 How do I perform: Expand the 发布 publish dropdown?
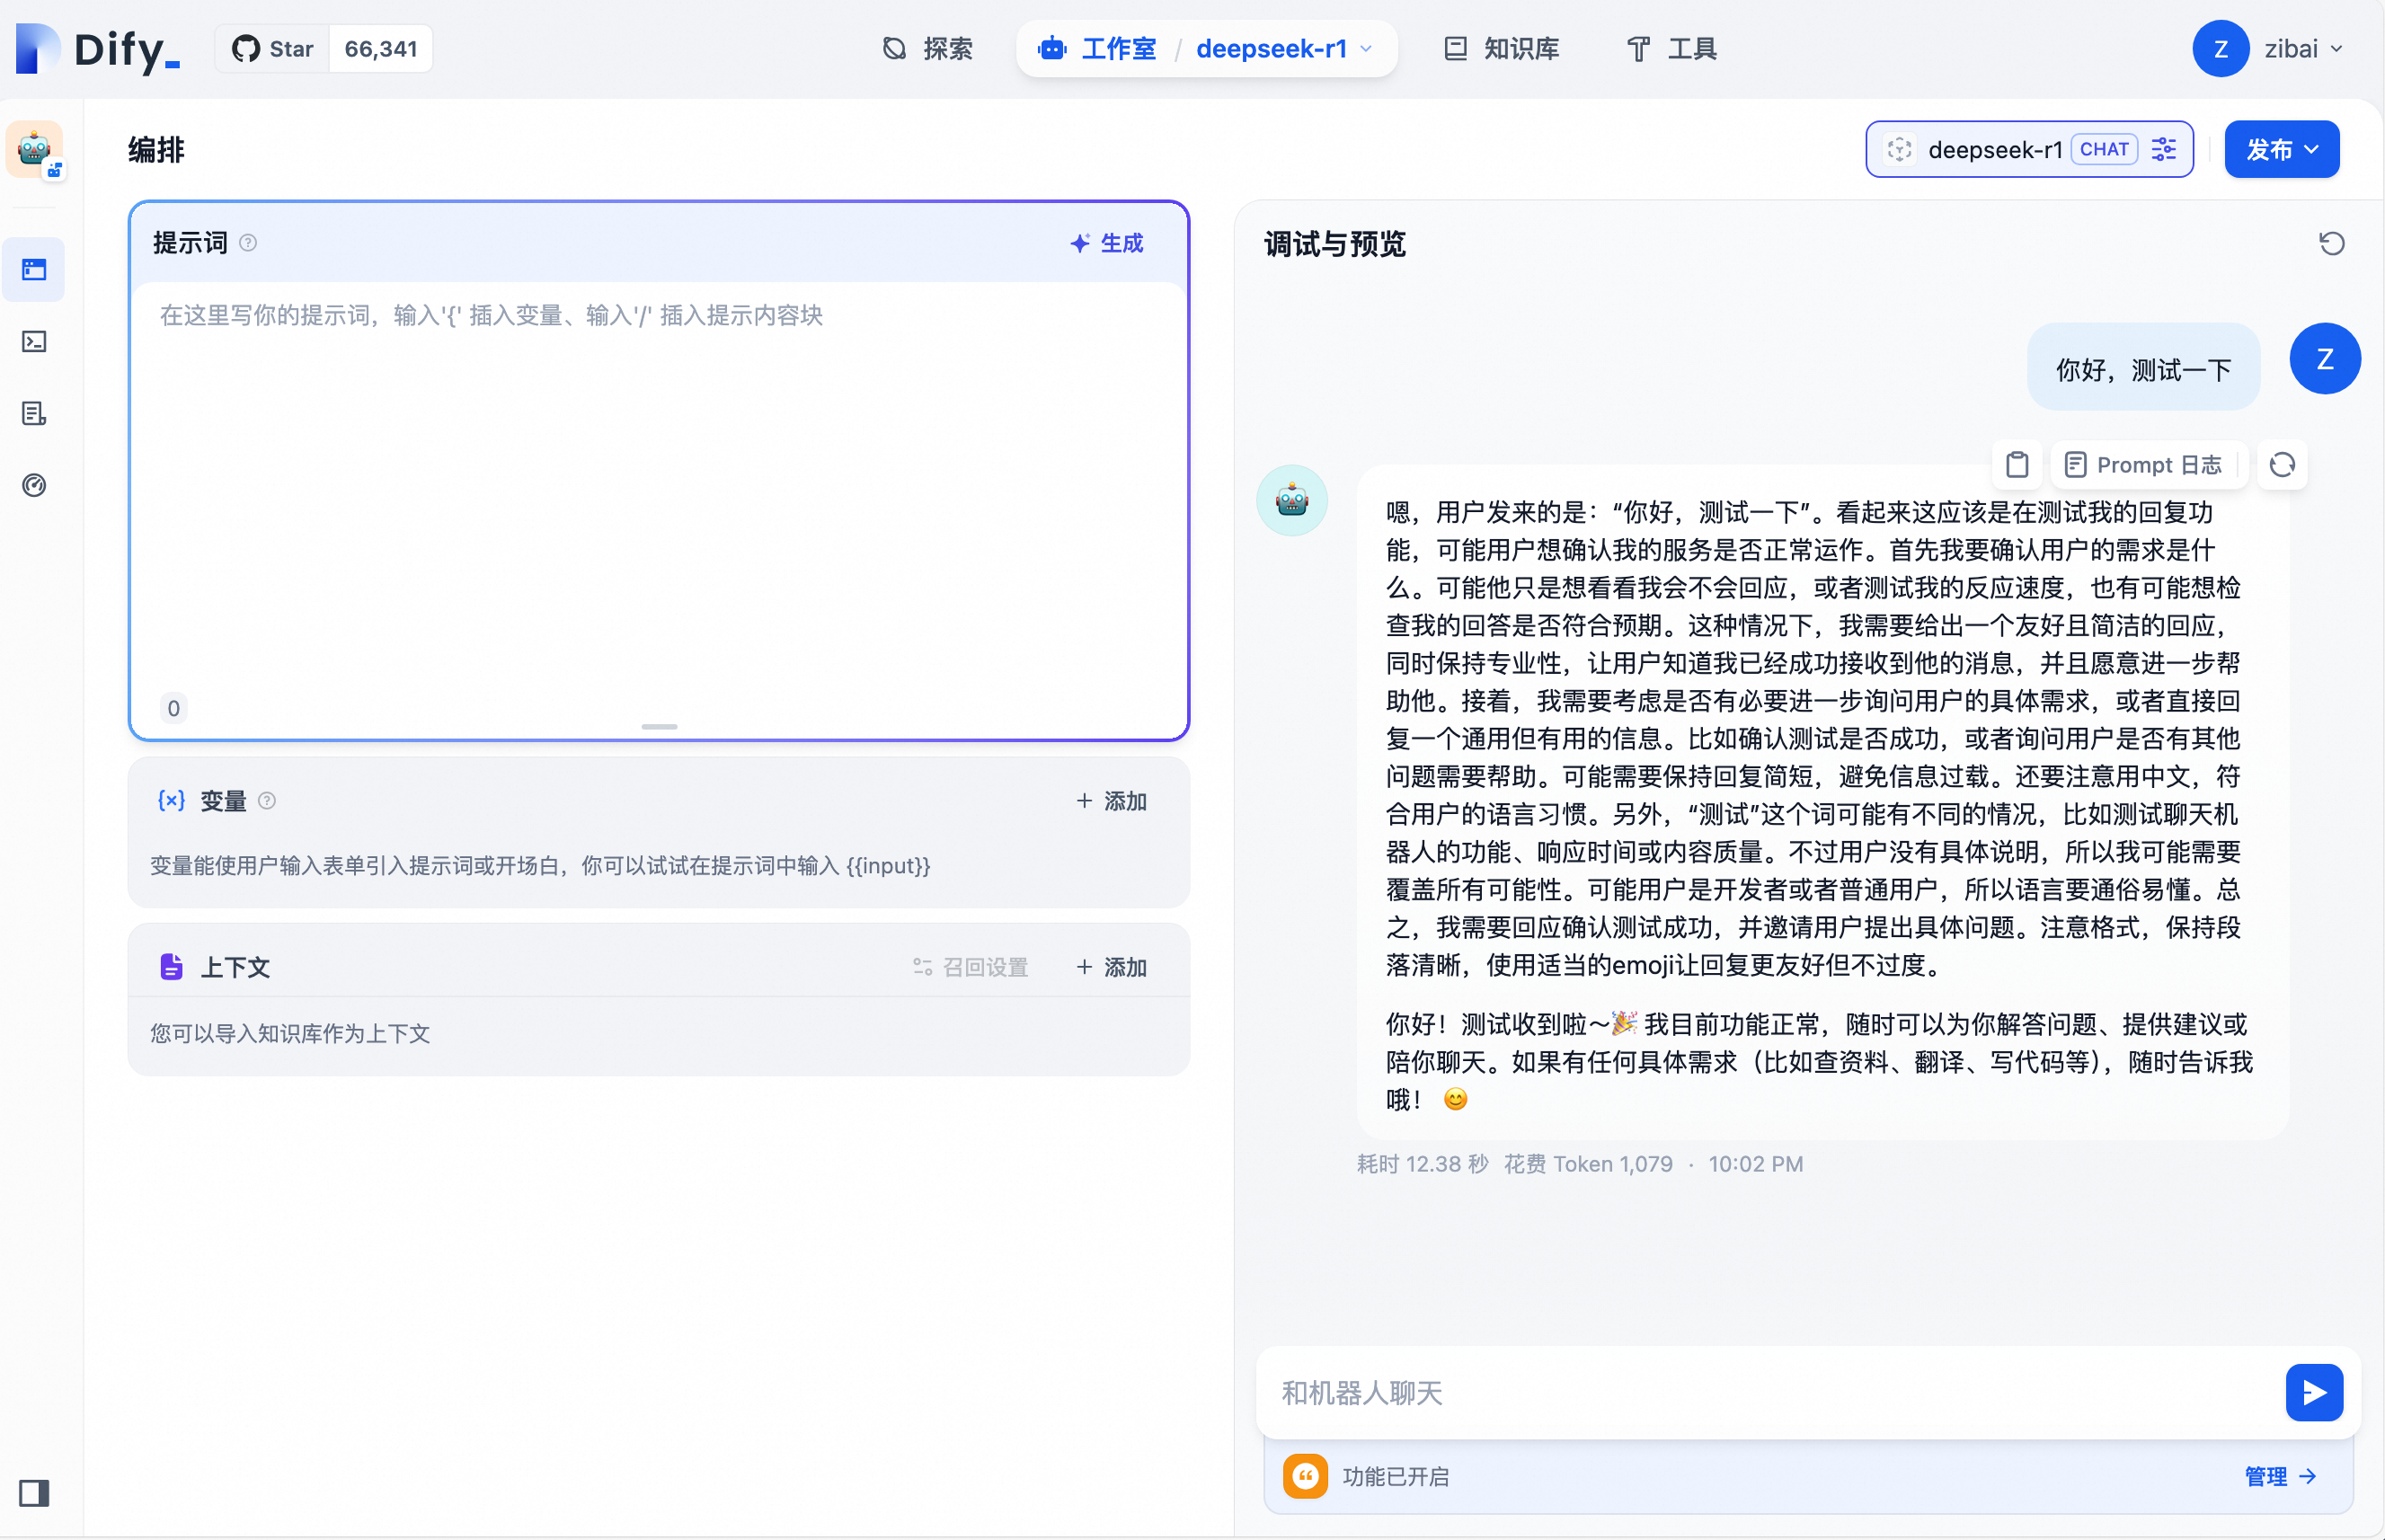click(x=2281, y=150)
